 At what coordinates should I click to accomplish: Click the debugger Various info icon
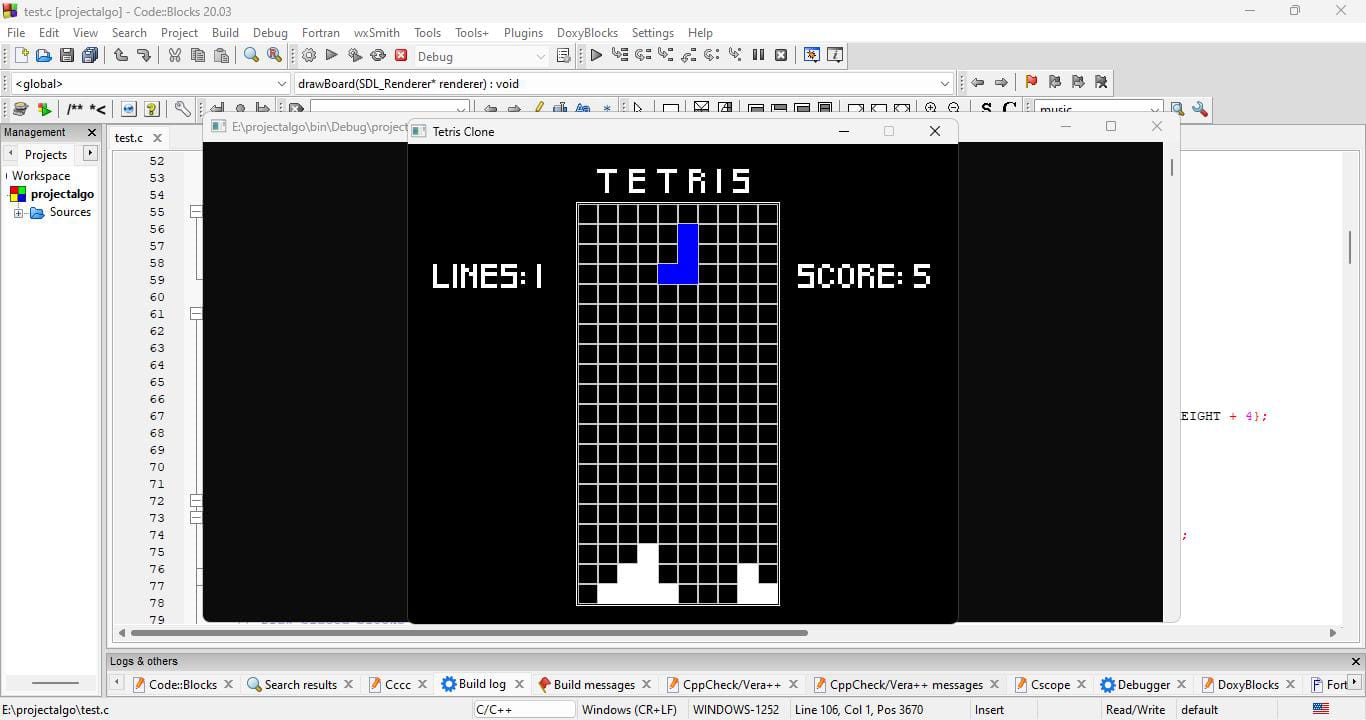coord(835,56)
